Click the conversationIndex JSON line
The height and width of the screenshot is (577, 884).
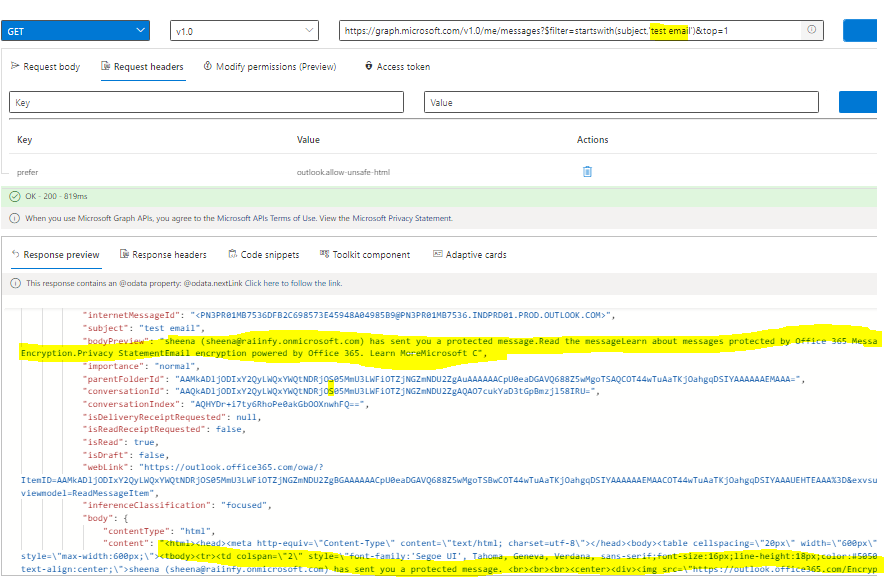226,404
